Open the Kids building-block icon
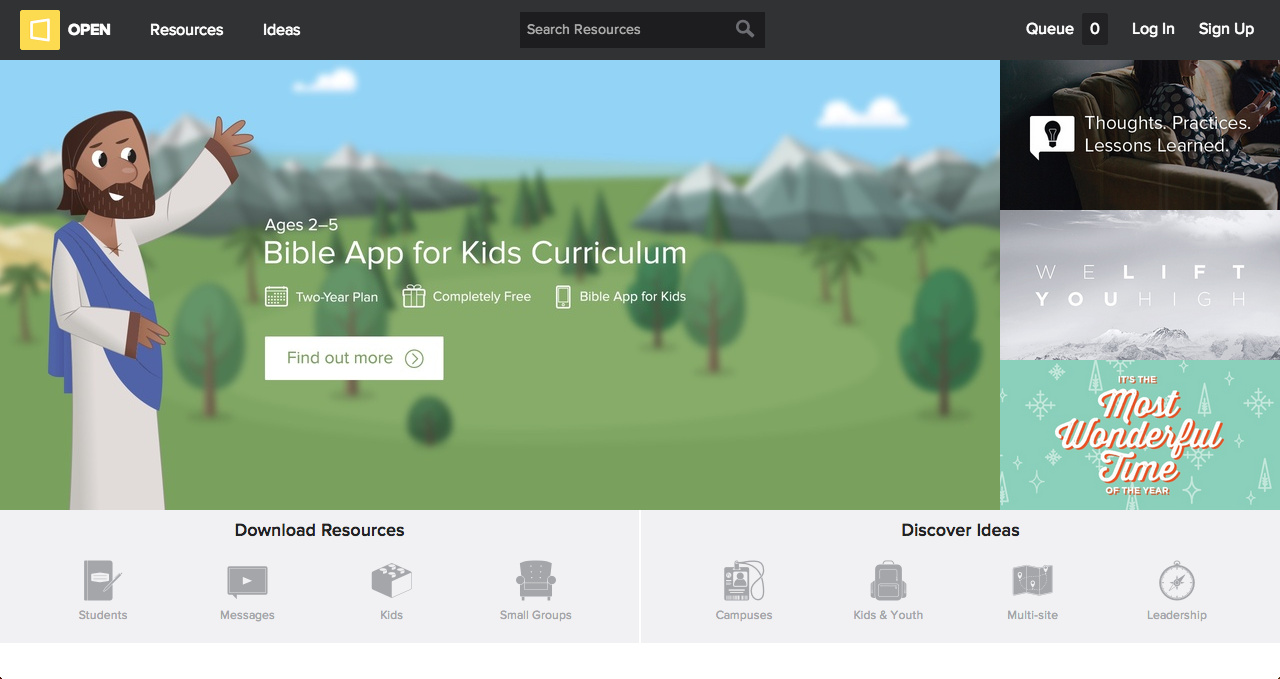Viewport: 1280px width, 679px height. pos(392,581)
